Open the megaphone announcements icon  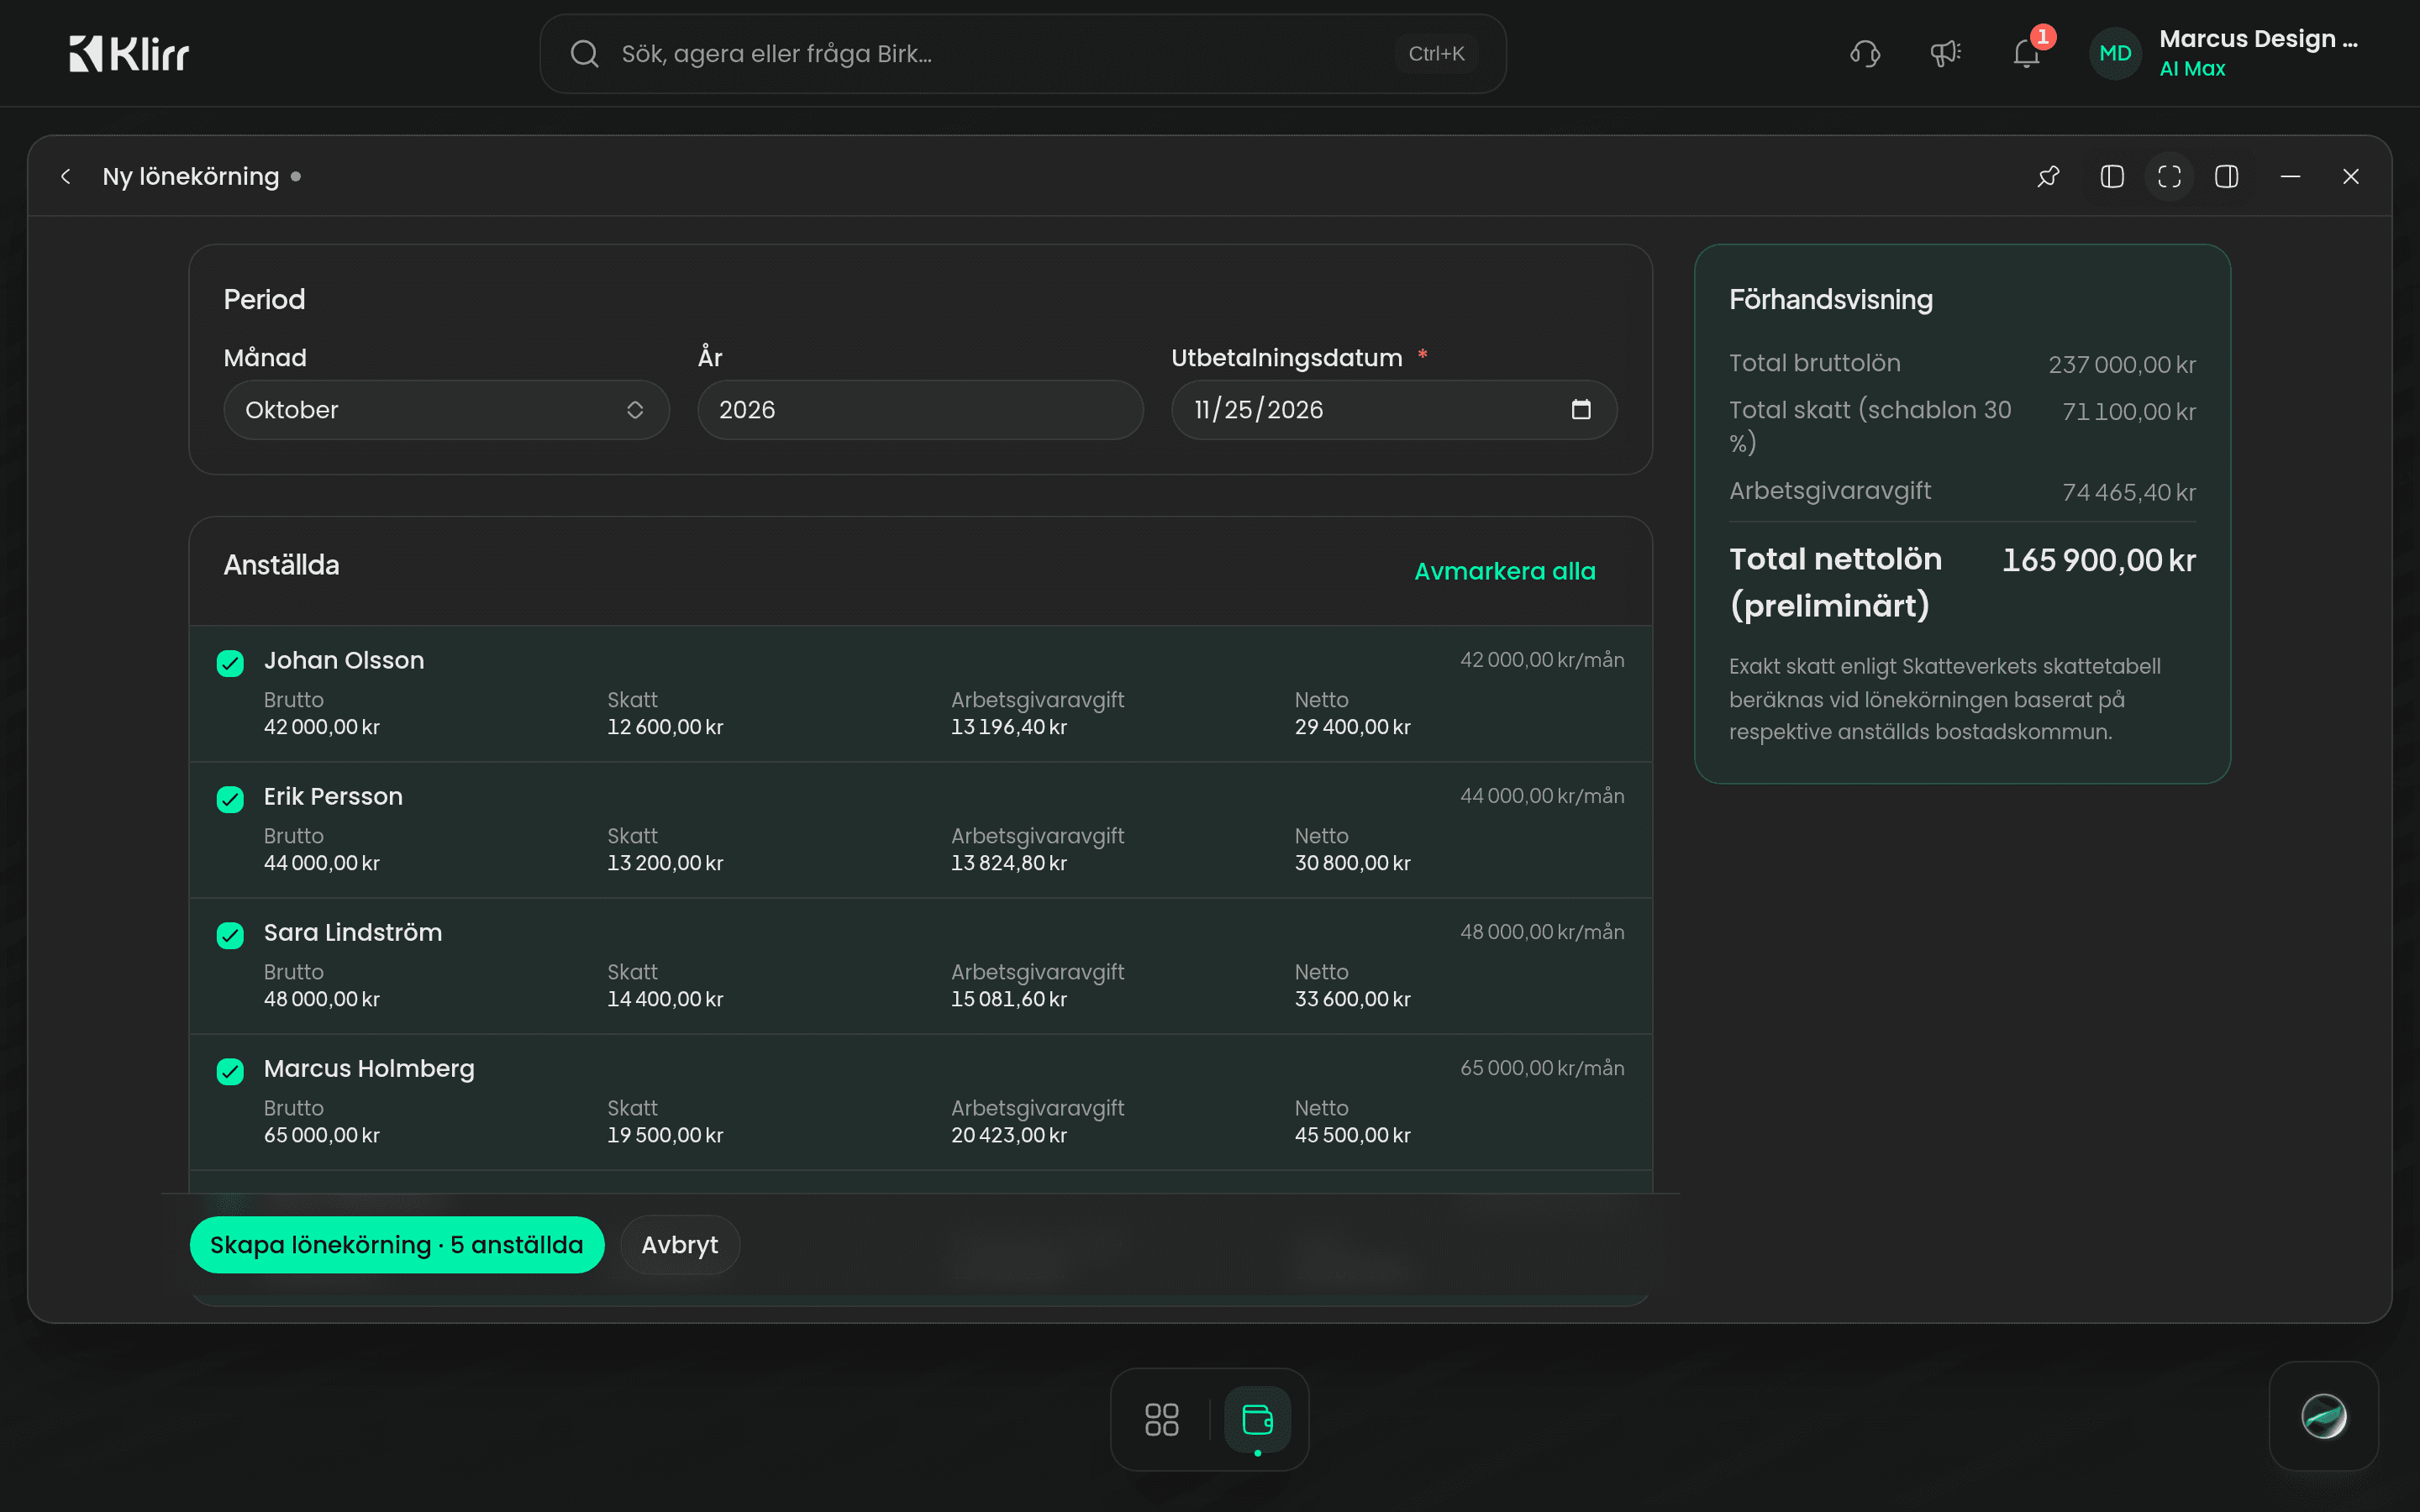pos(1945,53)
